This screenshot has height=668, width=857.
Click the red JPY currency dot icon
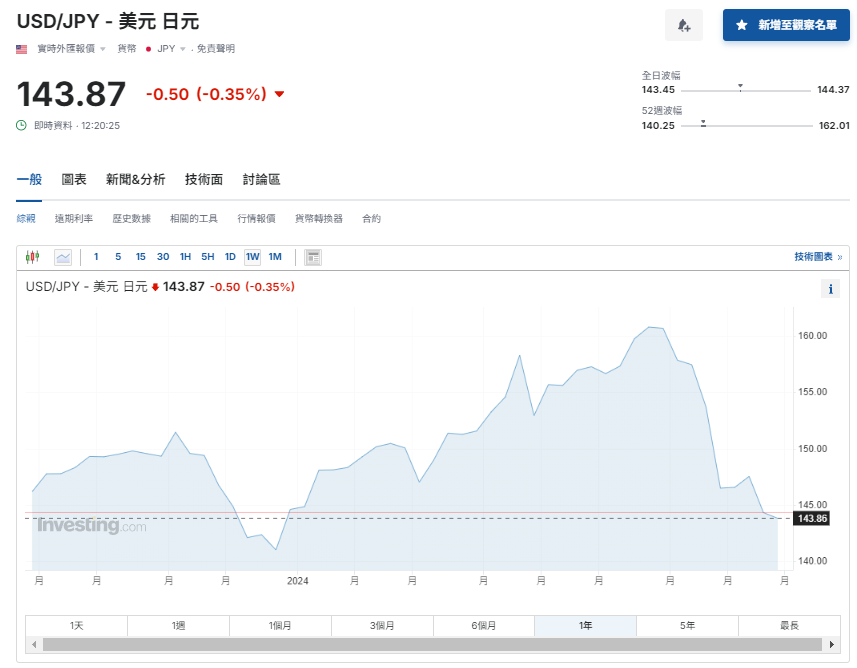[148, 47]
